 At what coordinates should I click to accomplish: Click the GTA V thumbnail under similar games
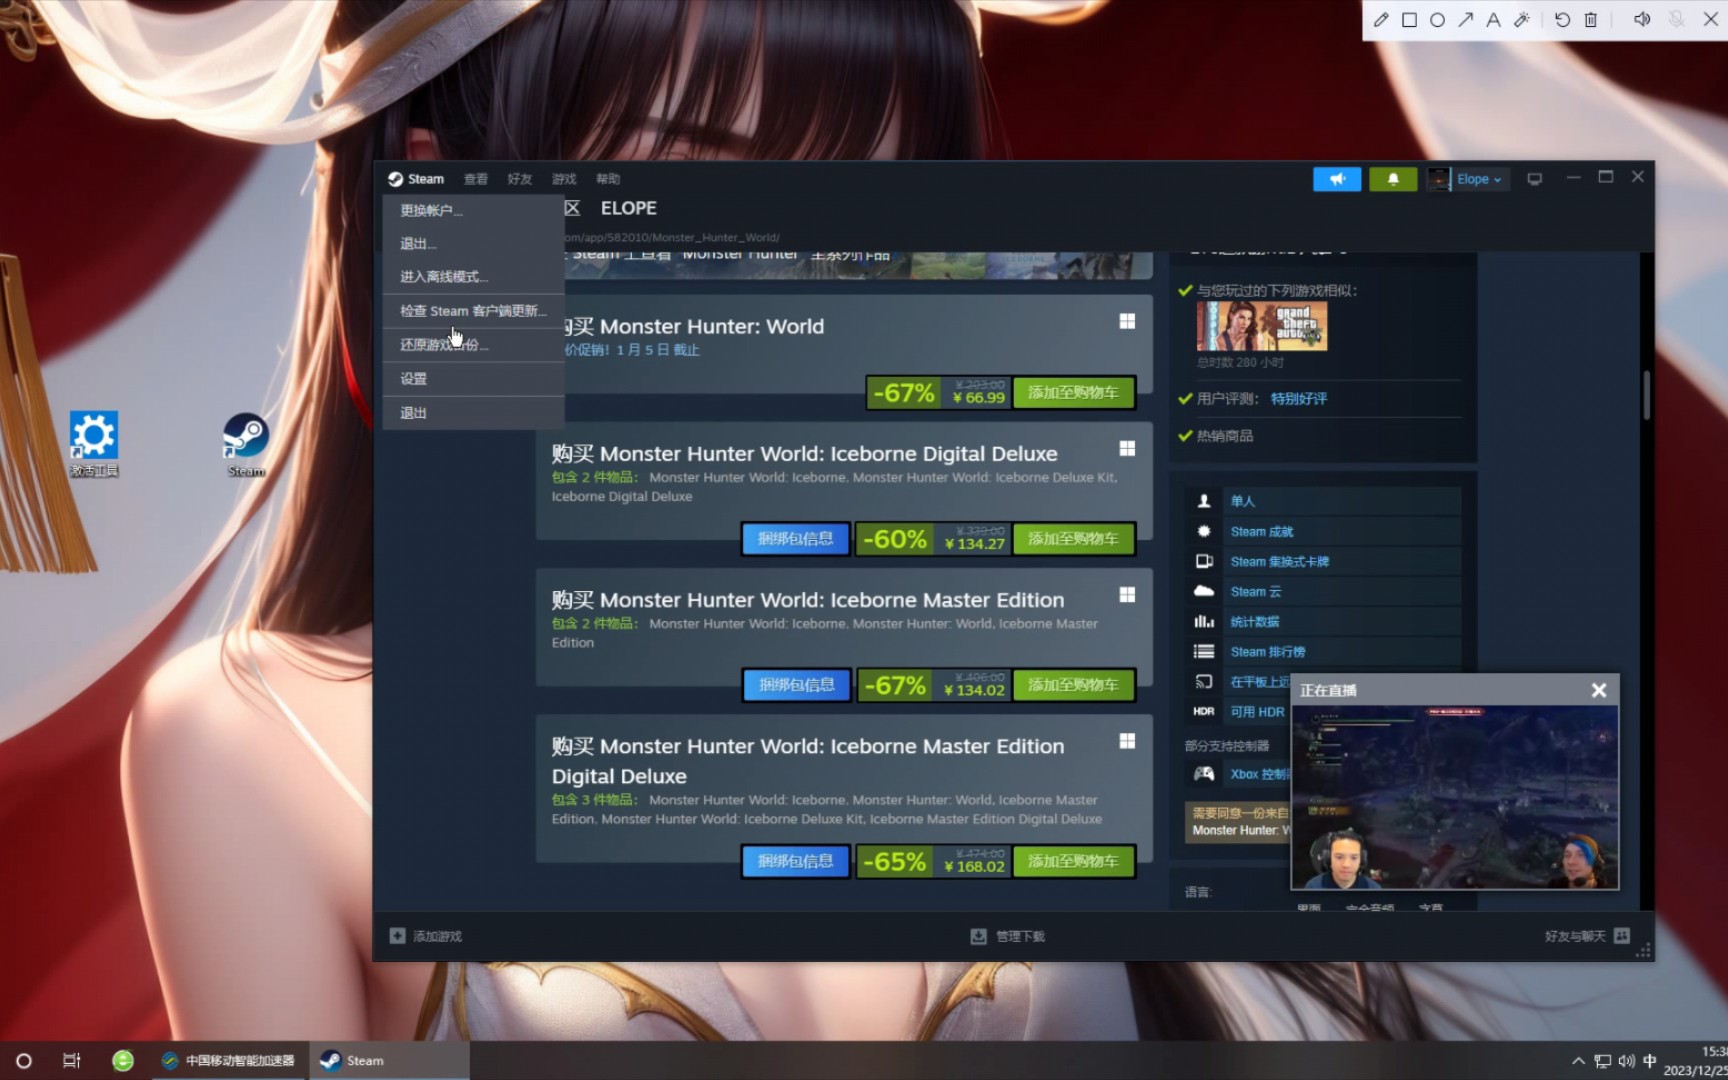click(x=1261, y=326)
